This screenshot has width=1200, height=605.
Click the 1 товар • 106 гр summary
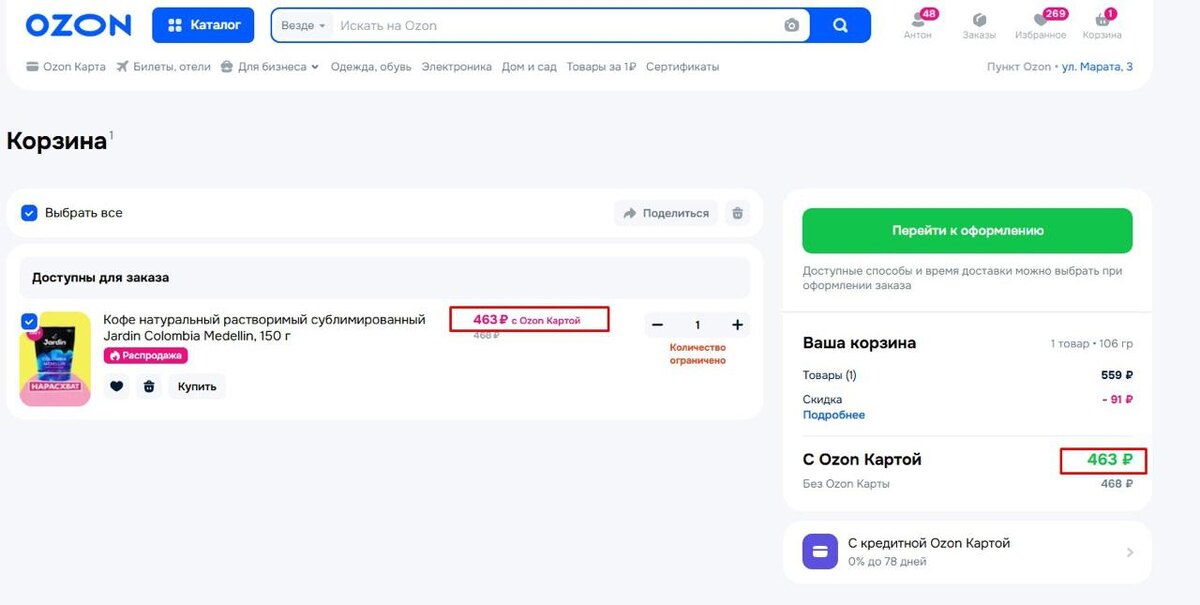(x=1092, y=344)
